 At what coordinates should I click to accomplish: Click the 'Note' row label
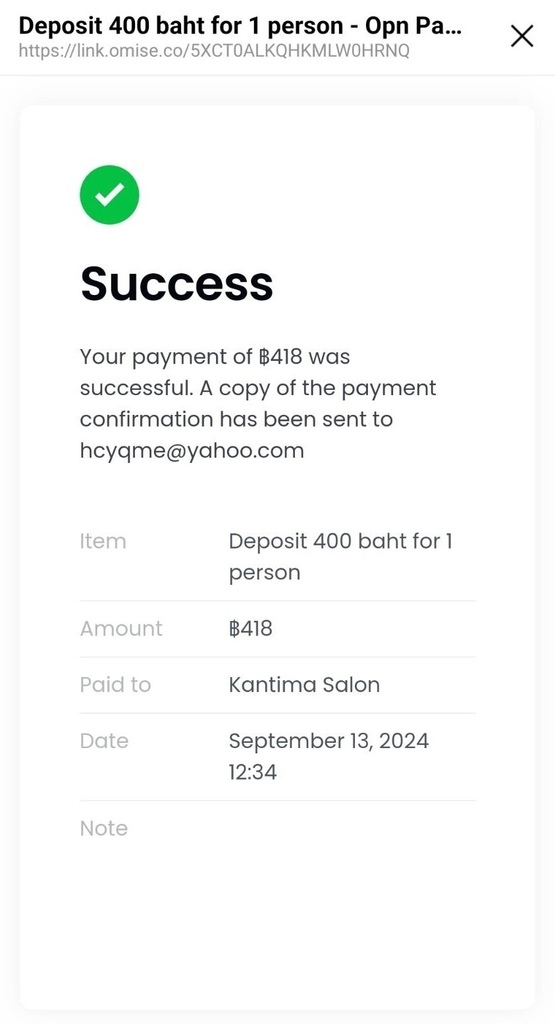[103, 828]
